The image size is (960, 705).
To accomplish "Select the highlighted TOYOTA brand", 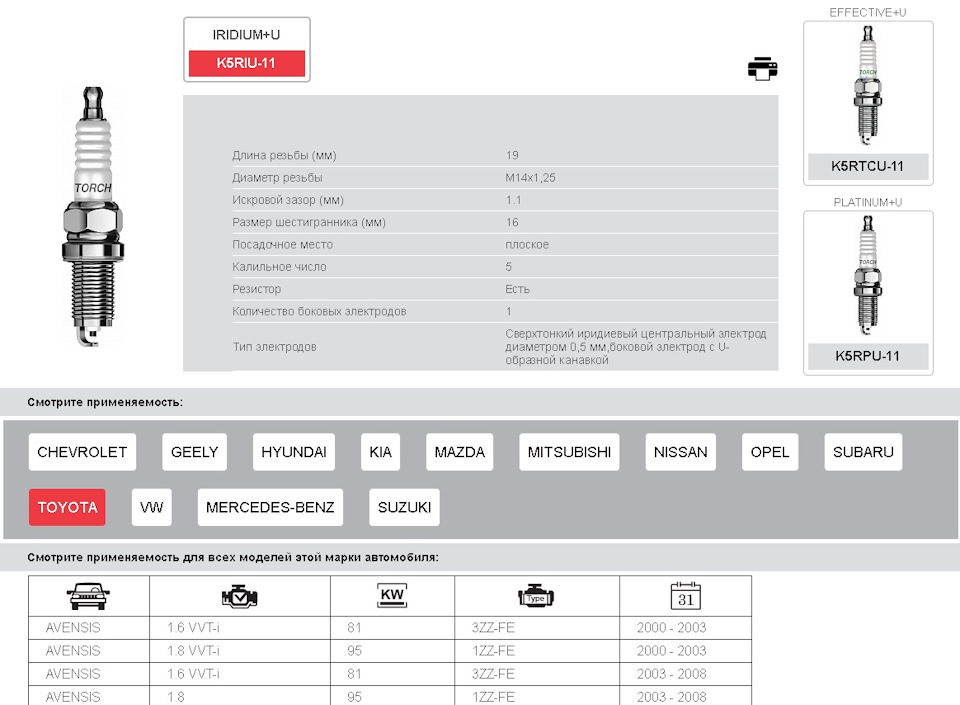I will [x=67, y=507].
